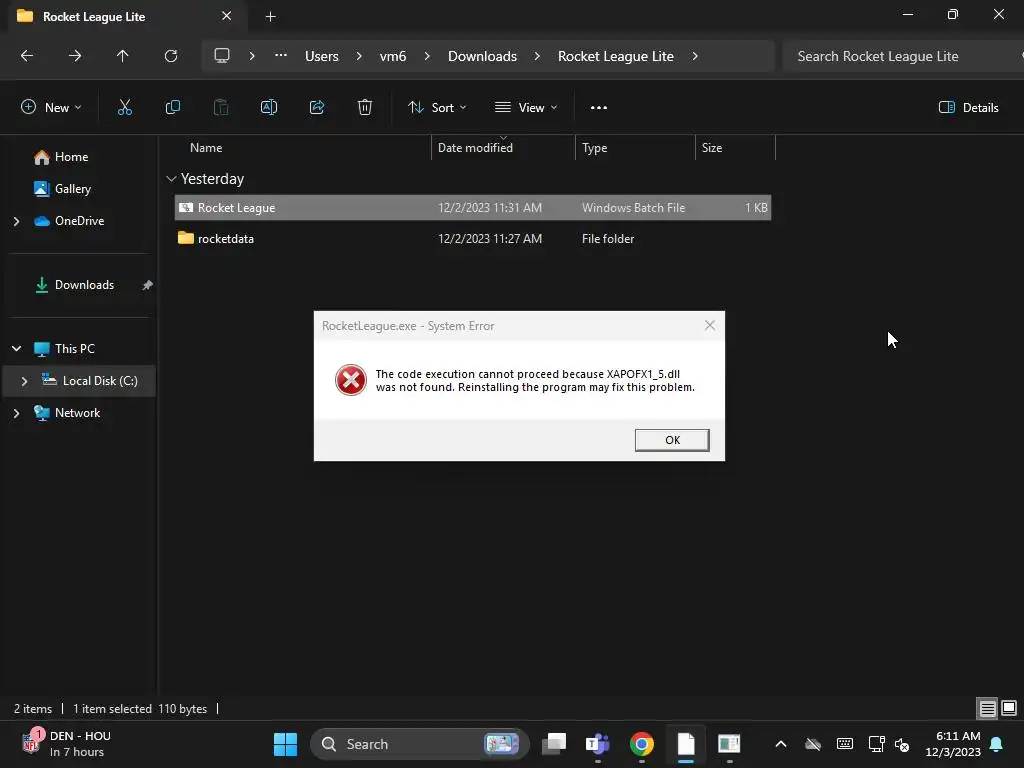Rename the selected file
This screenshot has width=1024, height=768.
(268, 107)
